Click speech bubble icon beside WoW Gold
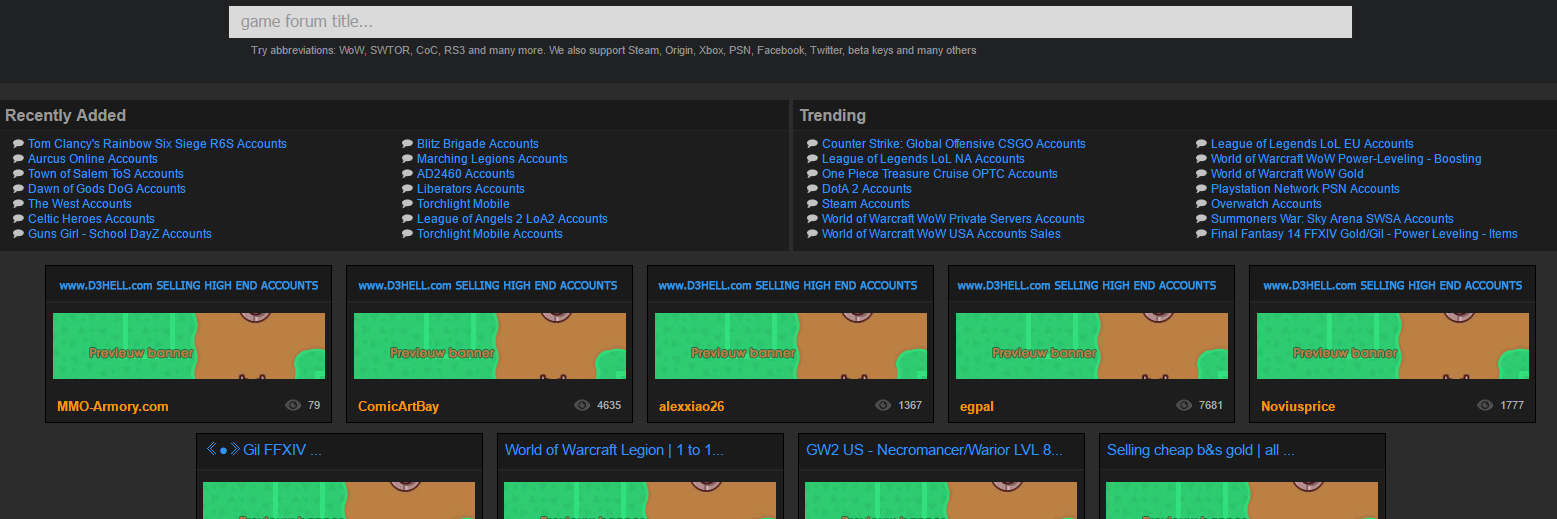This screenshot has height=519, width=1557. click(1202, 174)
